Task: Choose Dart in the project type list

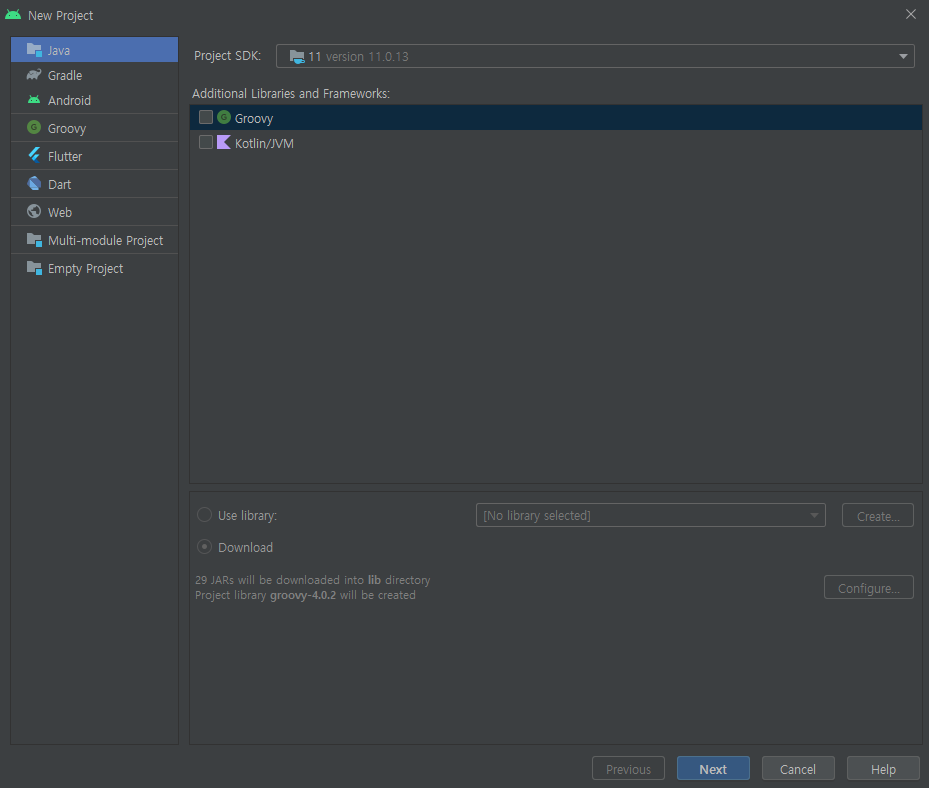Action: pyautogui.click(x=94, y=184)
